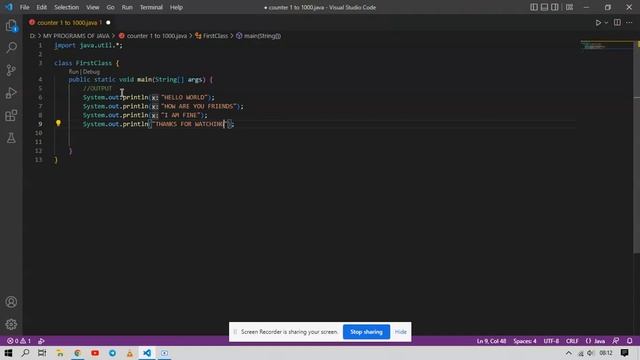Toggle the primary side bar layout
The width and height of the screenshot is (640, 360).
[533, 7]
